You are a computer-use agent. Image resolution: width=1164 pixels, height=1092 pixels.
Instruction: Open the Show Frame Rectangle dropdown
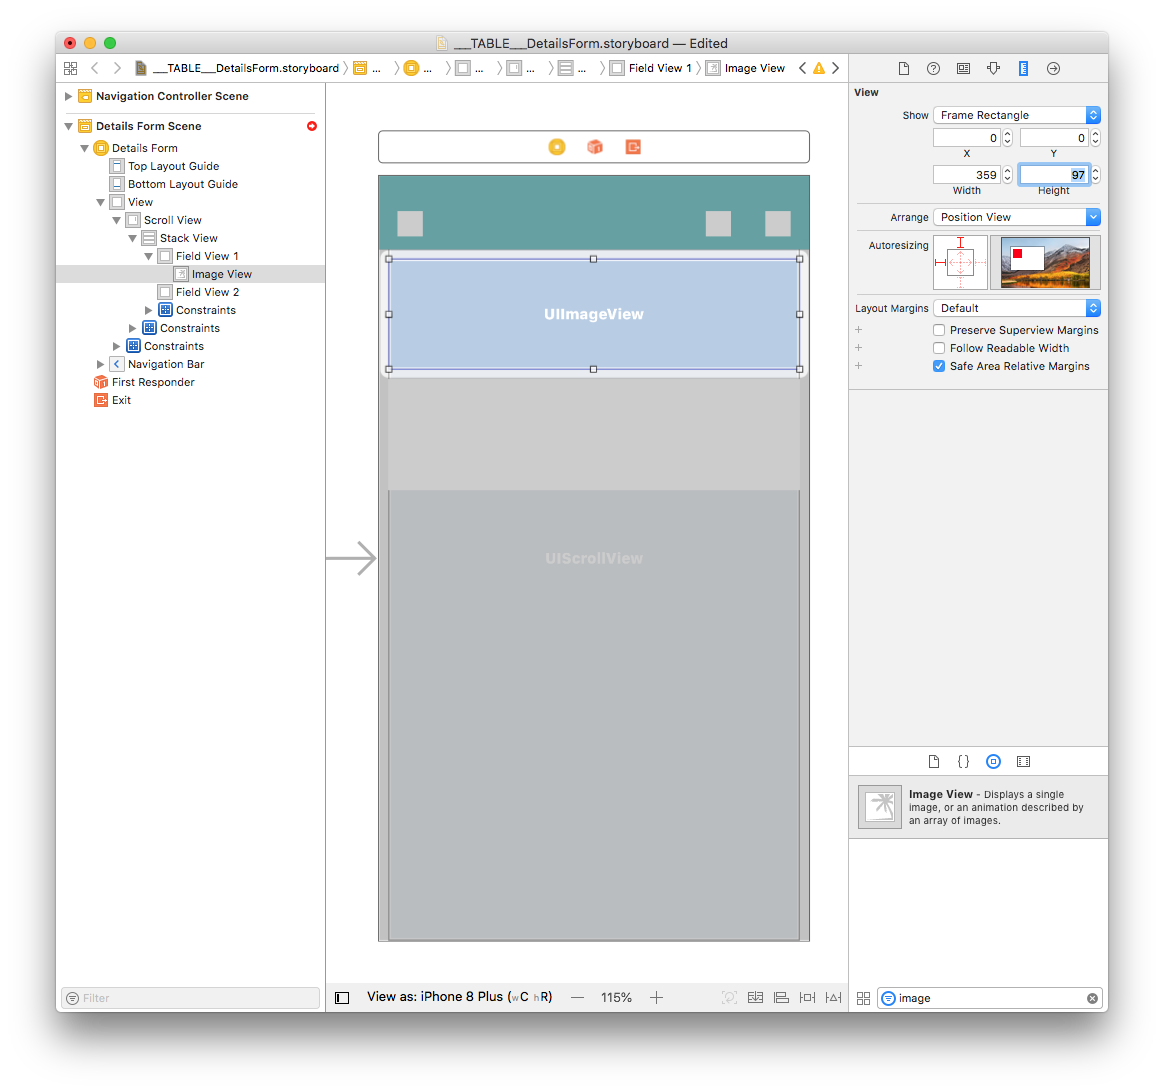1016,115
